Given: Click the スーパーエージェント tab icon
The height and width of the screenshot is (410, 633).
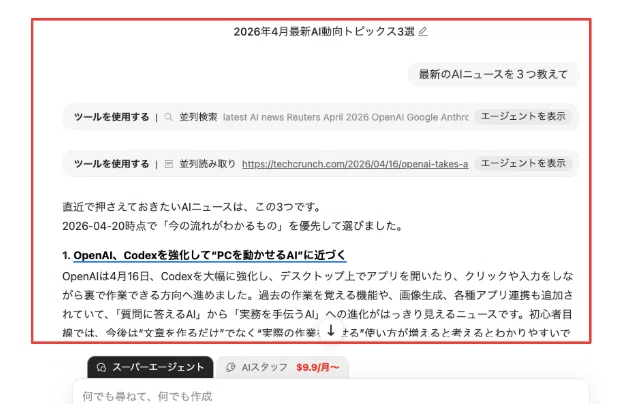Looking at the screenshot, I should tap(101, 367).
